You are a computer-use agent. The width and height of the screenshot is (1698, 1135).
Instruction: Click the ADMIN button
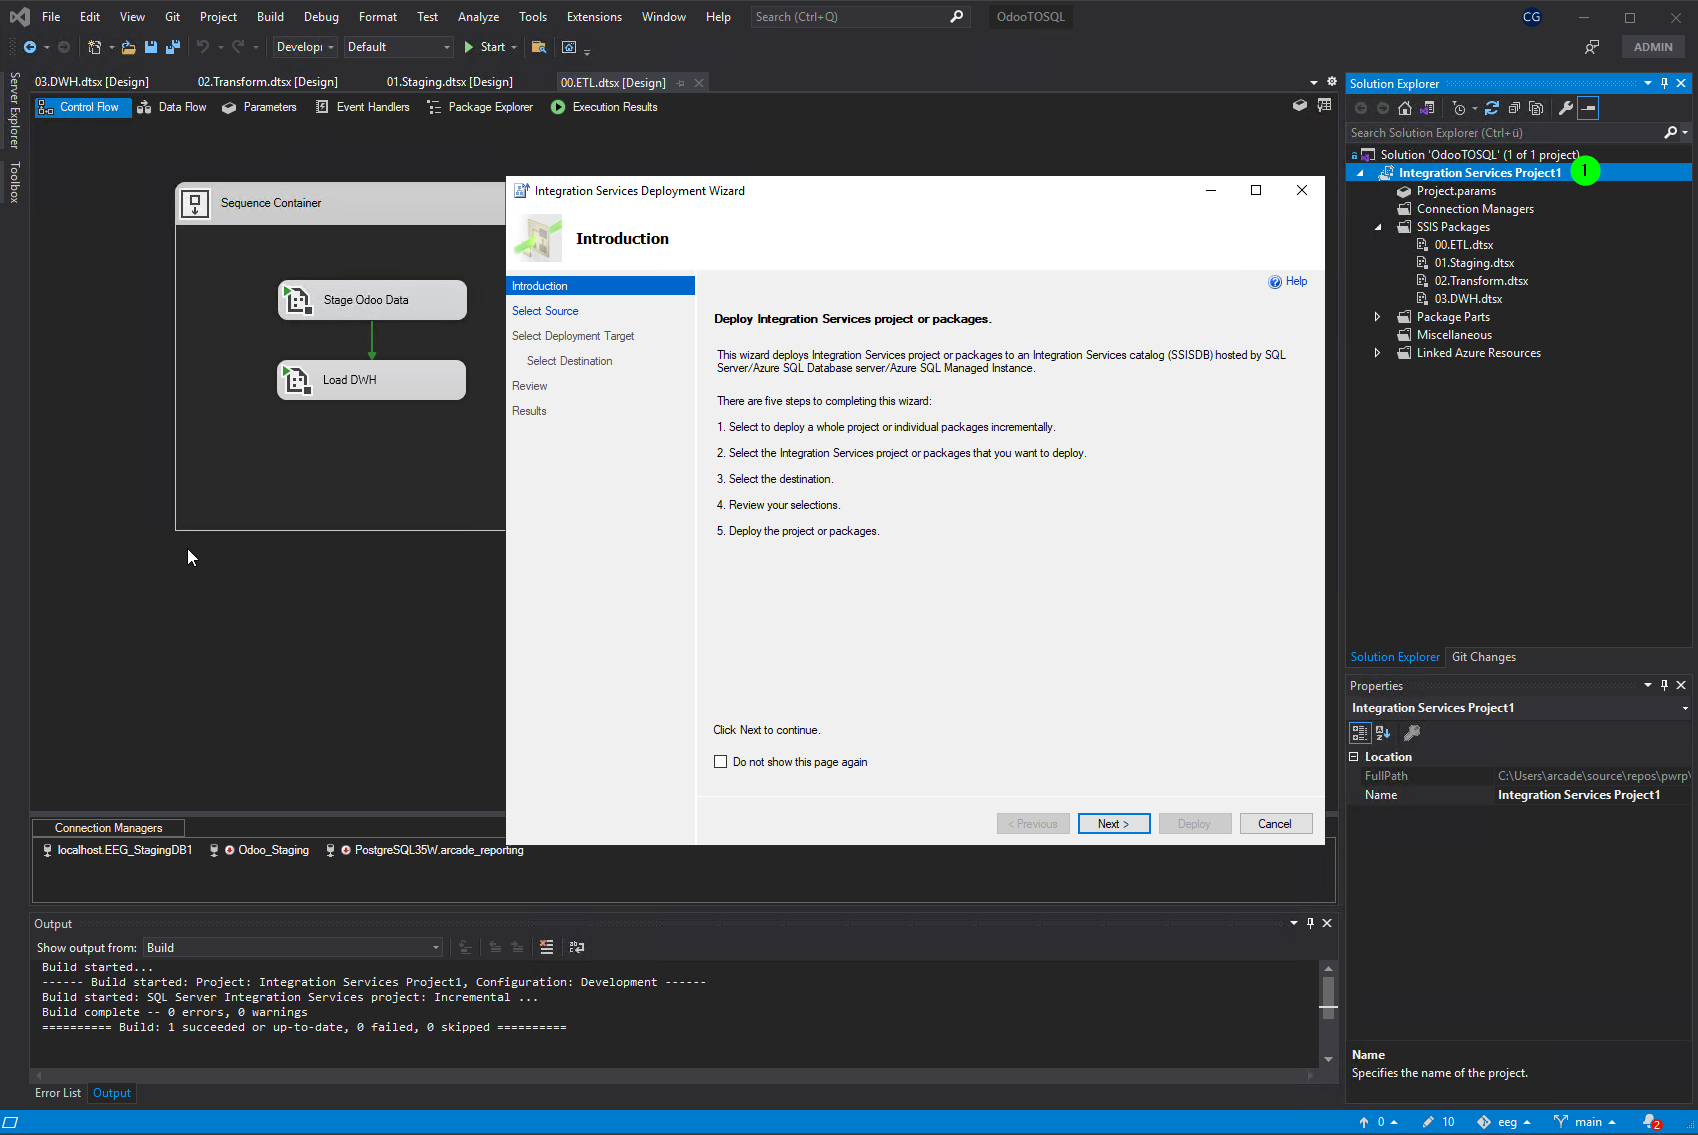click(x=1653, y=47)
